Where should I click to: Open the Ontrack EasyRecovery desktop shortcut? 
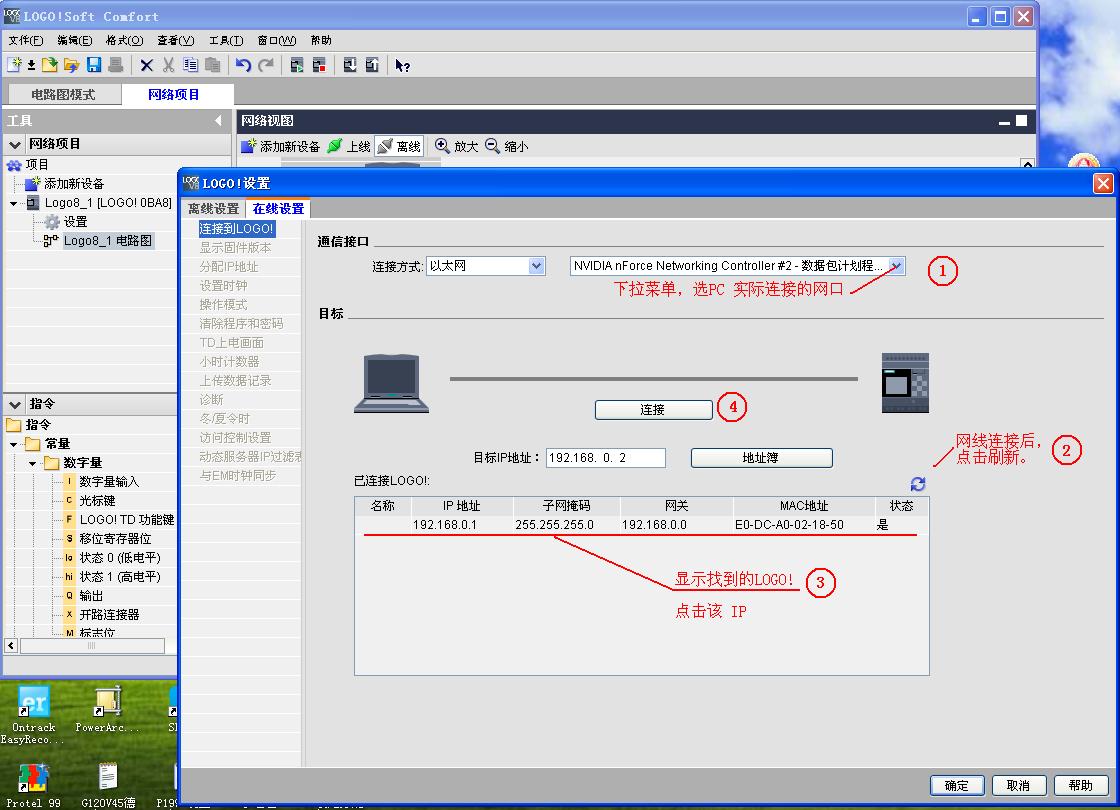point(31,715)
